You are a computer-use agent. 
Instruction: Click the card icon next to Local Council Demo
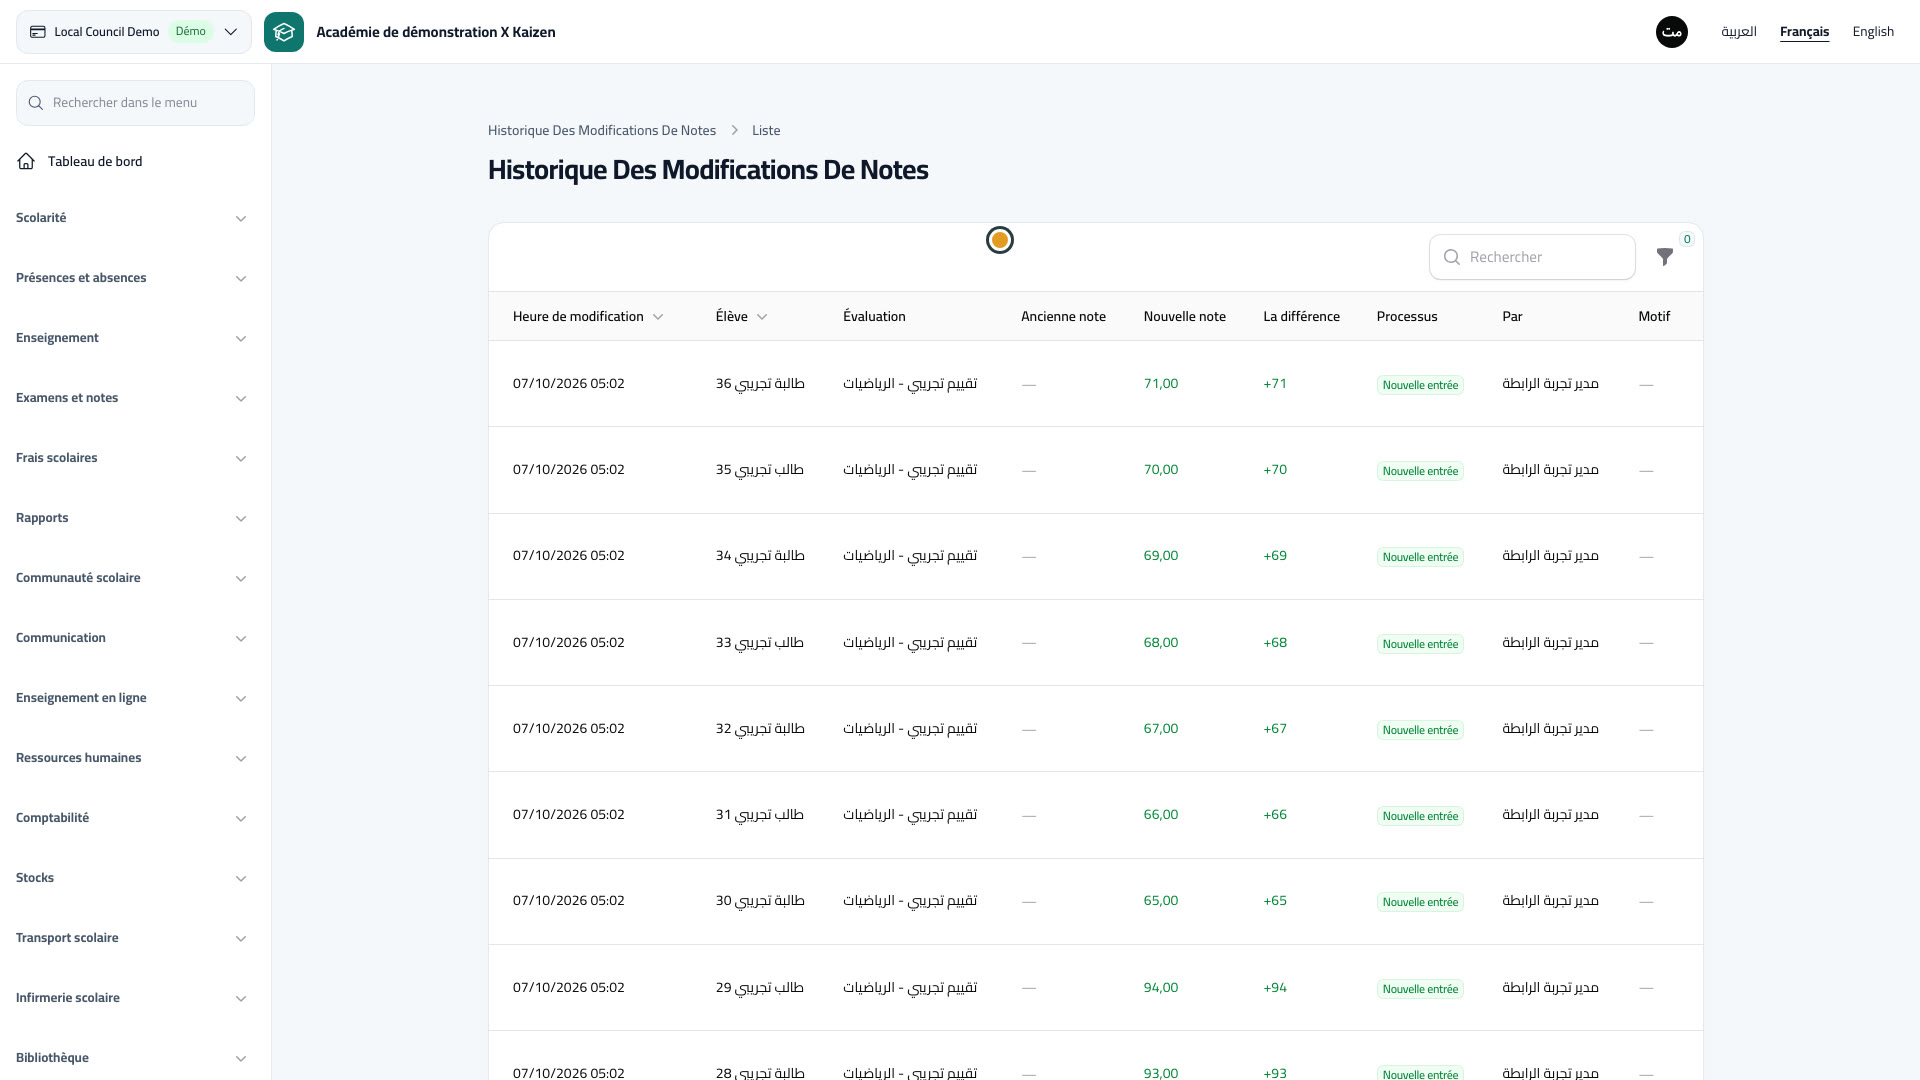pyautogui.click(x=38, y=32)
